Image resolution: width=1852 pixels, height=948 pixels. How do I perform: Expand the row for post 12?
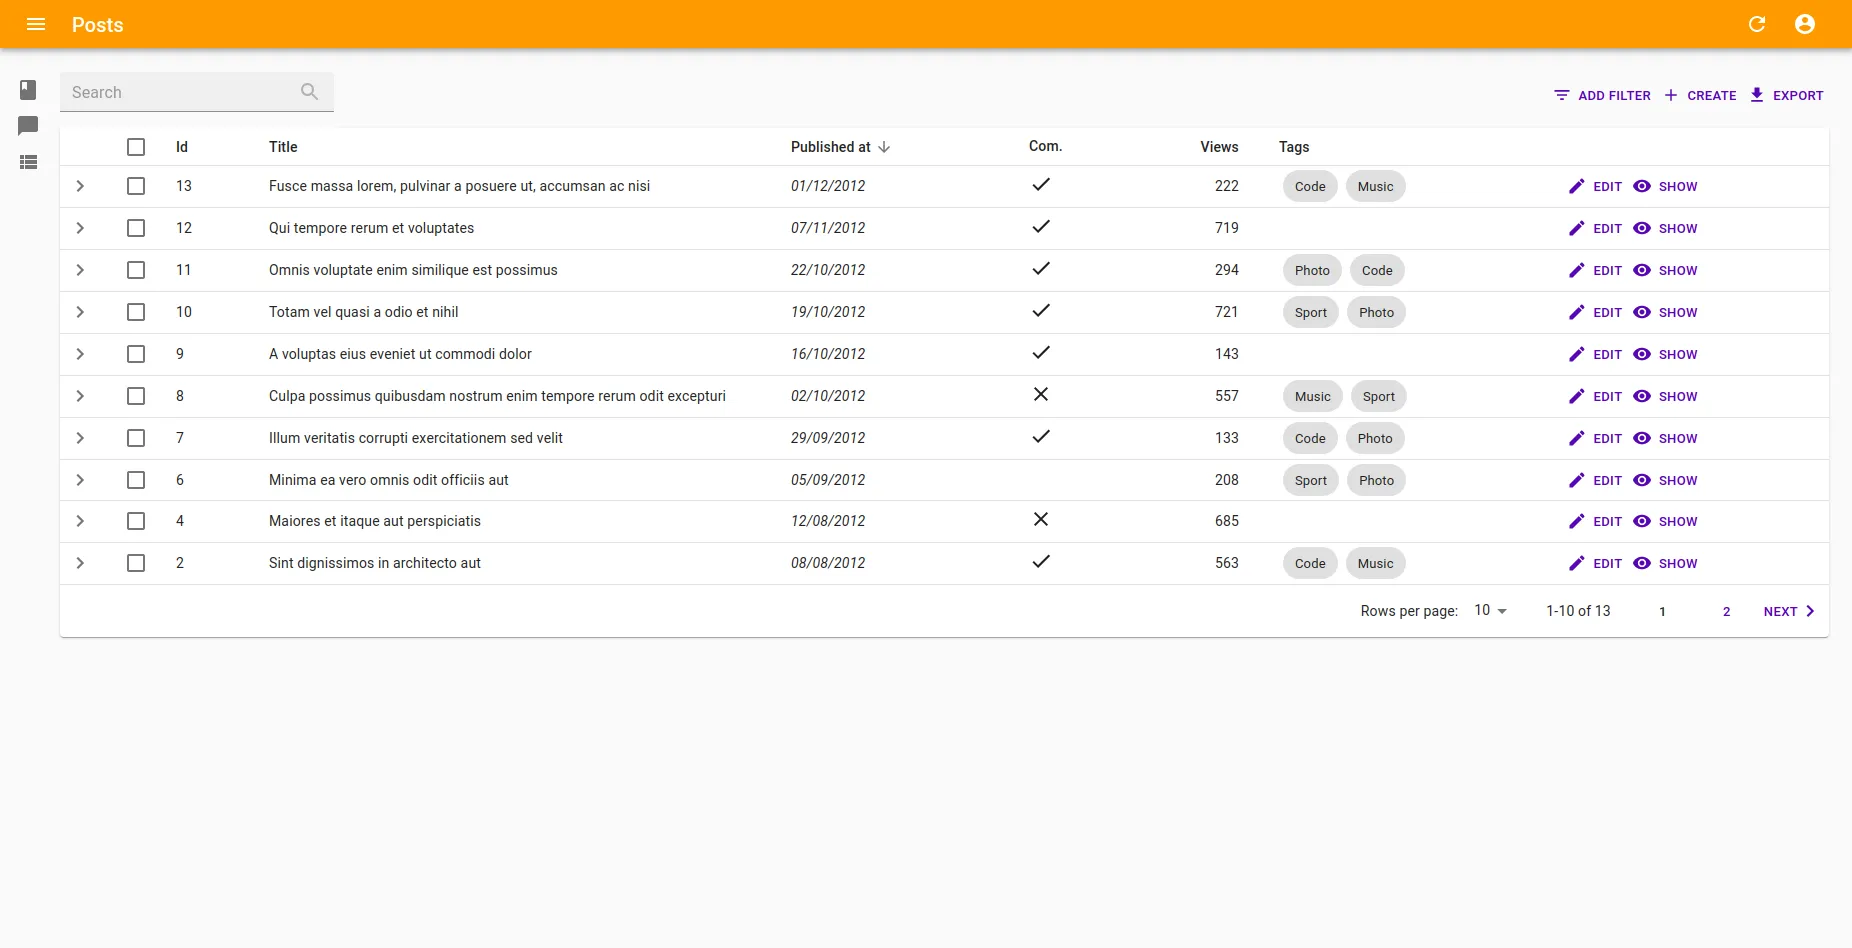pos(80,228)
